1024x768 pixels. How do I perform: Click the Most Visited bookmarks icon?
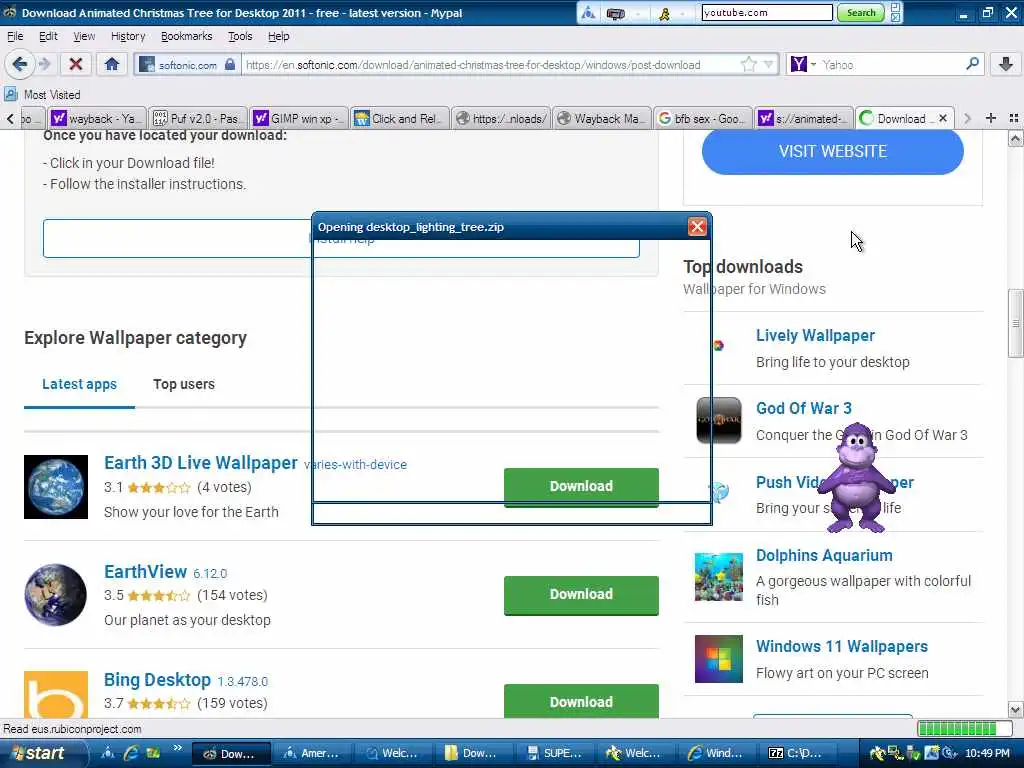click(x=10, y=94)
